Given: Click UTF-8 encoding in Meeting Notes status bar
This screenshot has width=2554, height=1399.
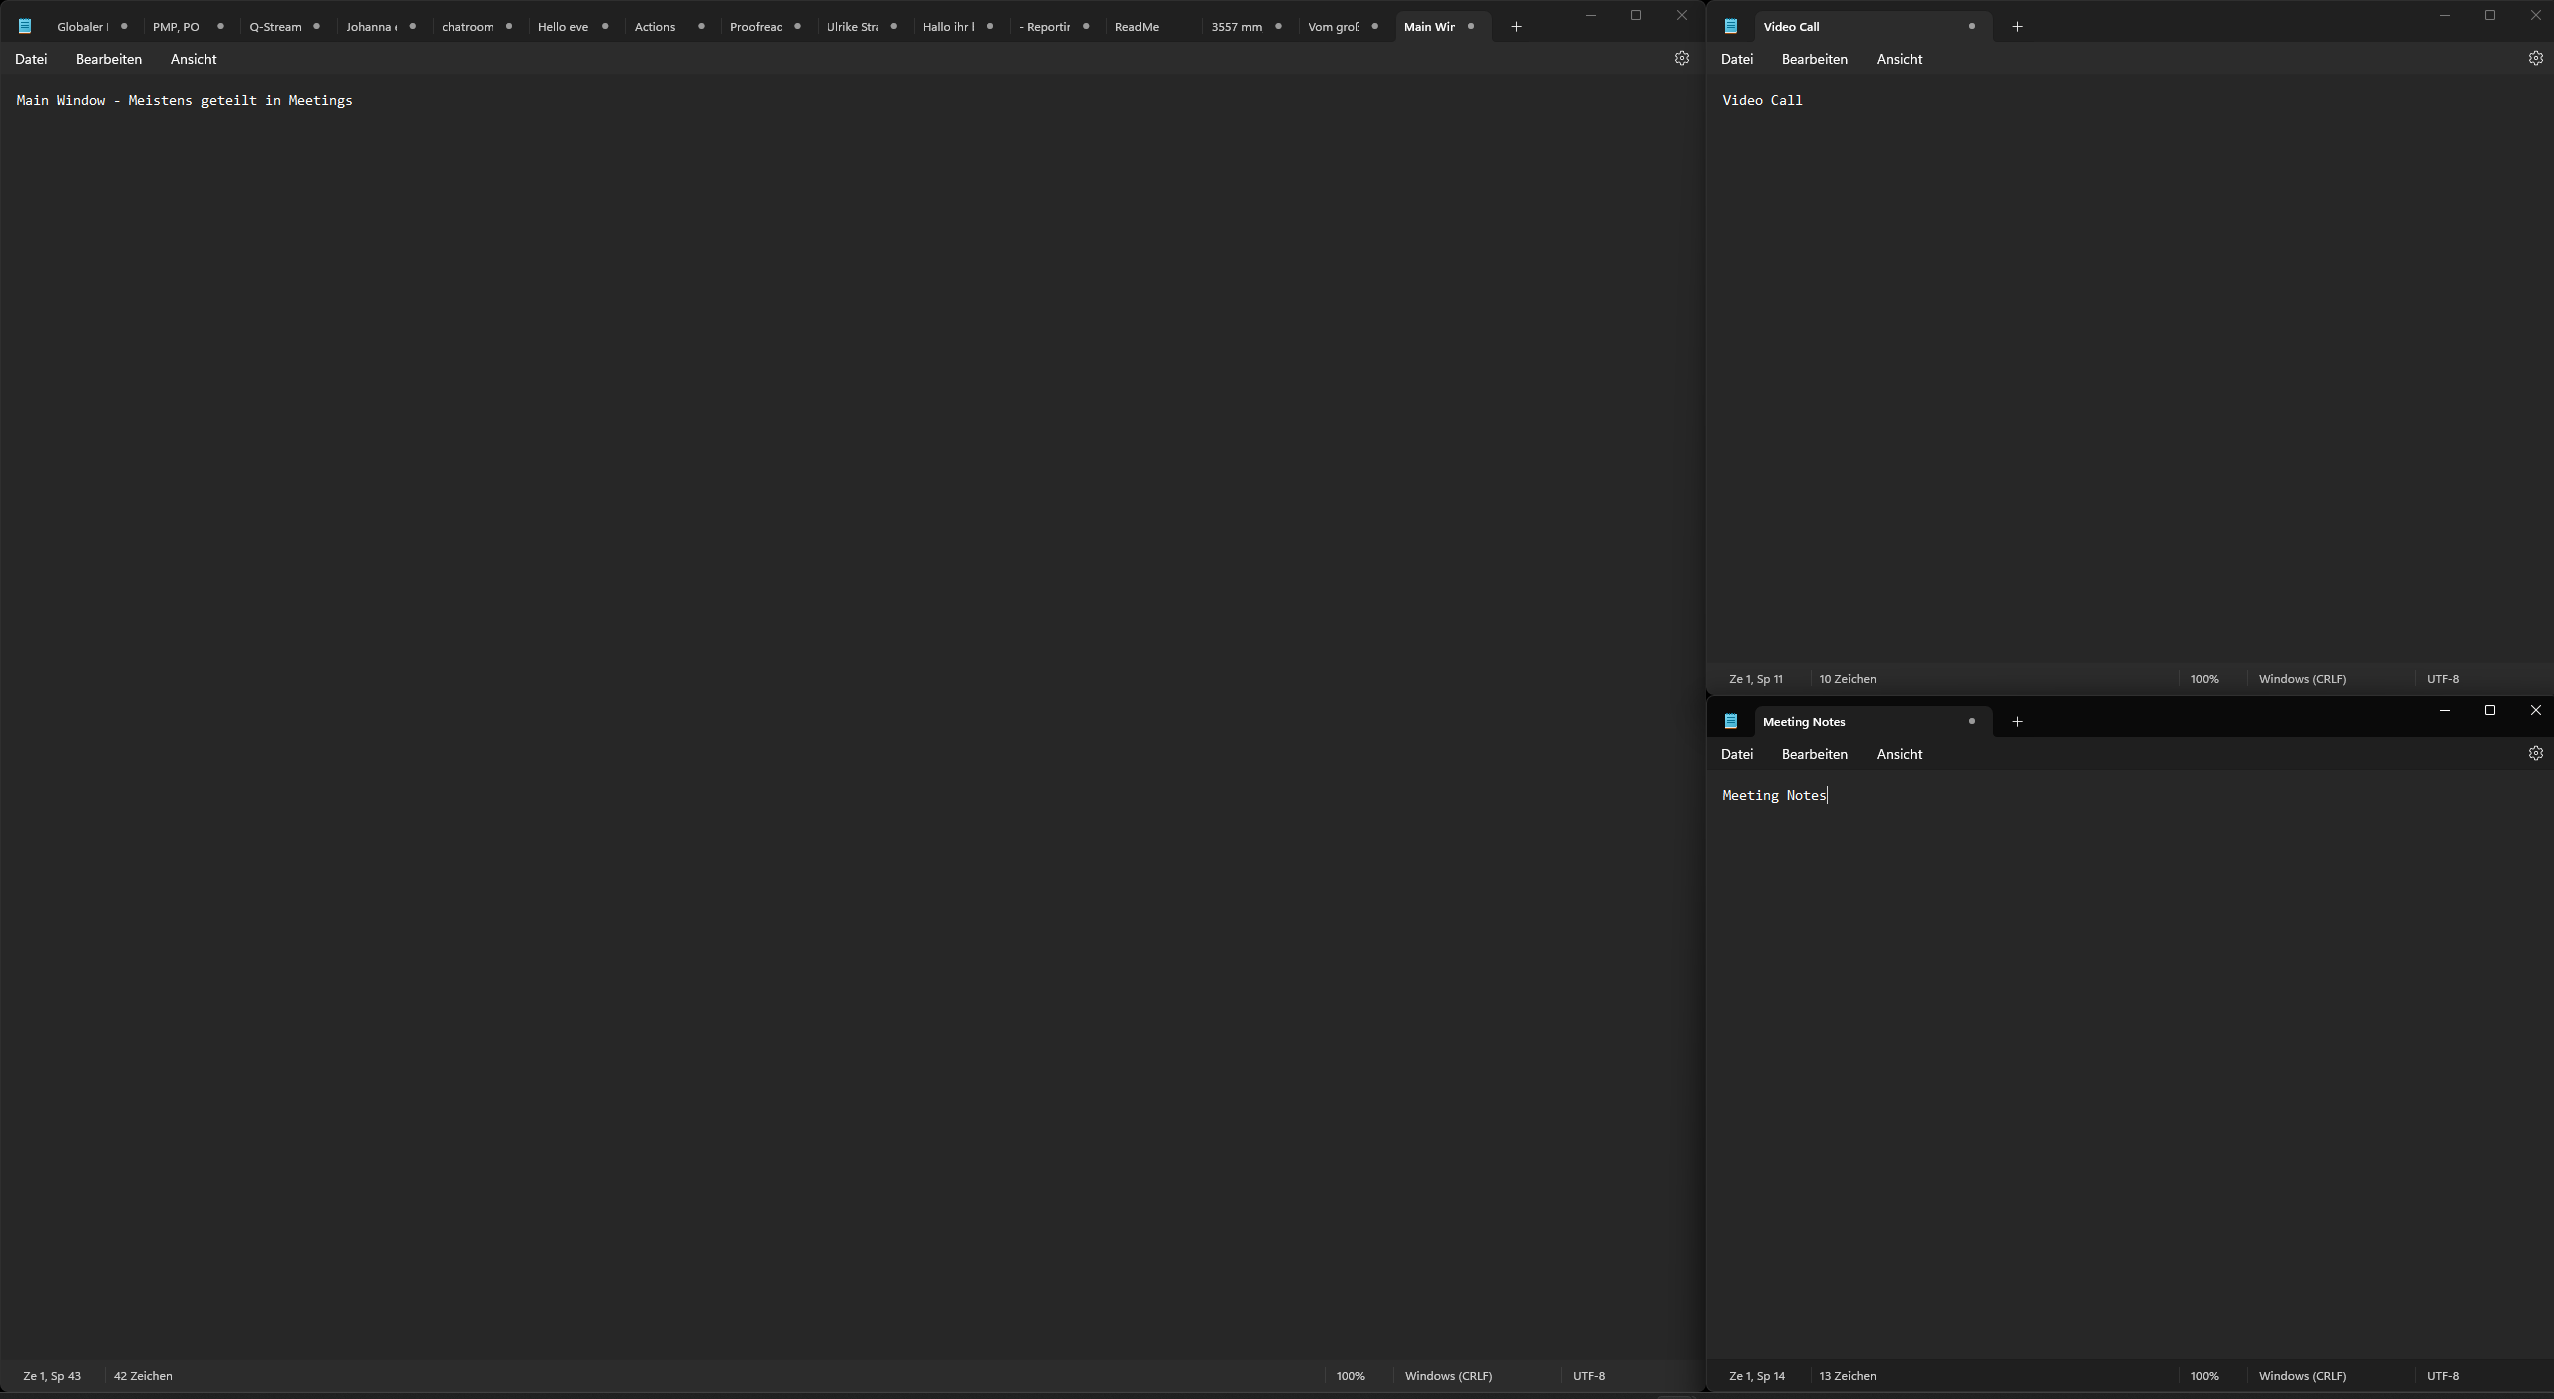Looking at the screenshot, I should point(2442,1376).
